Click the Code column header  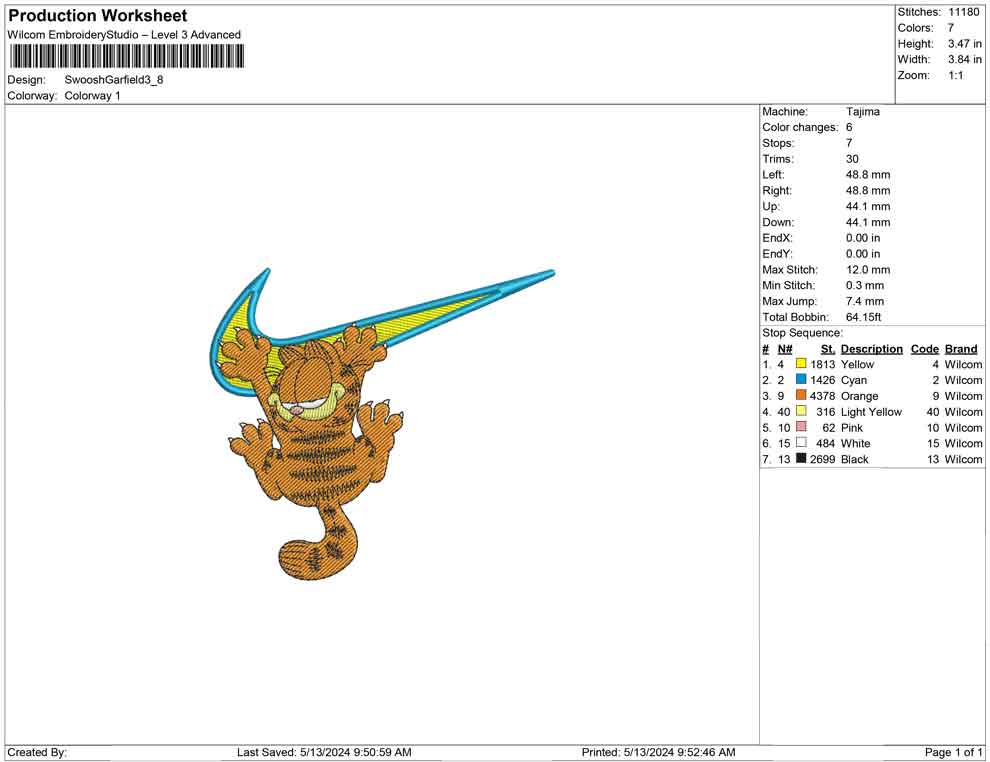pyautogui.click(x=924, y=349)
